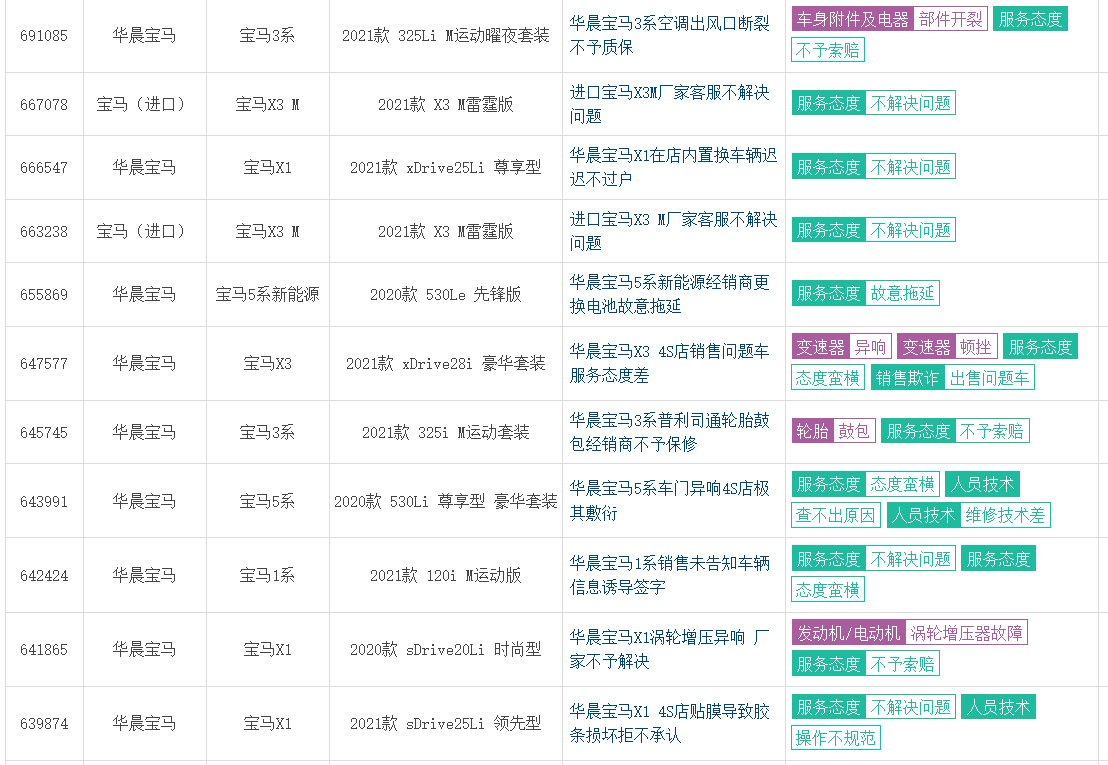Click complaint ID 667078
Image resolution: width=1108 pixels, height=765 pixels.
(44, 105)
